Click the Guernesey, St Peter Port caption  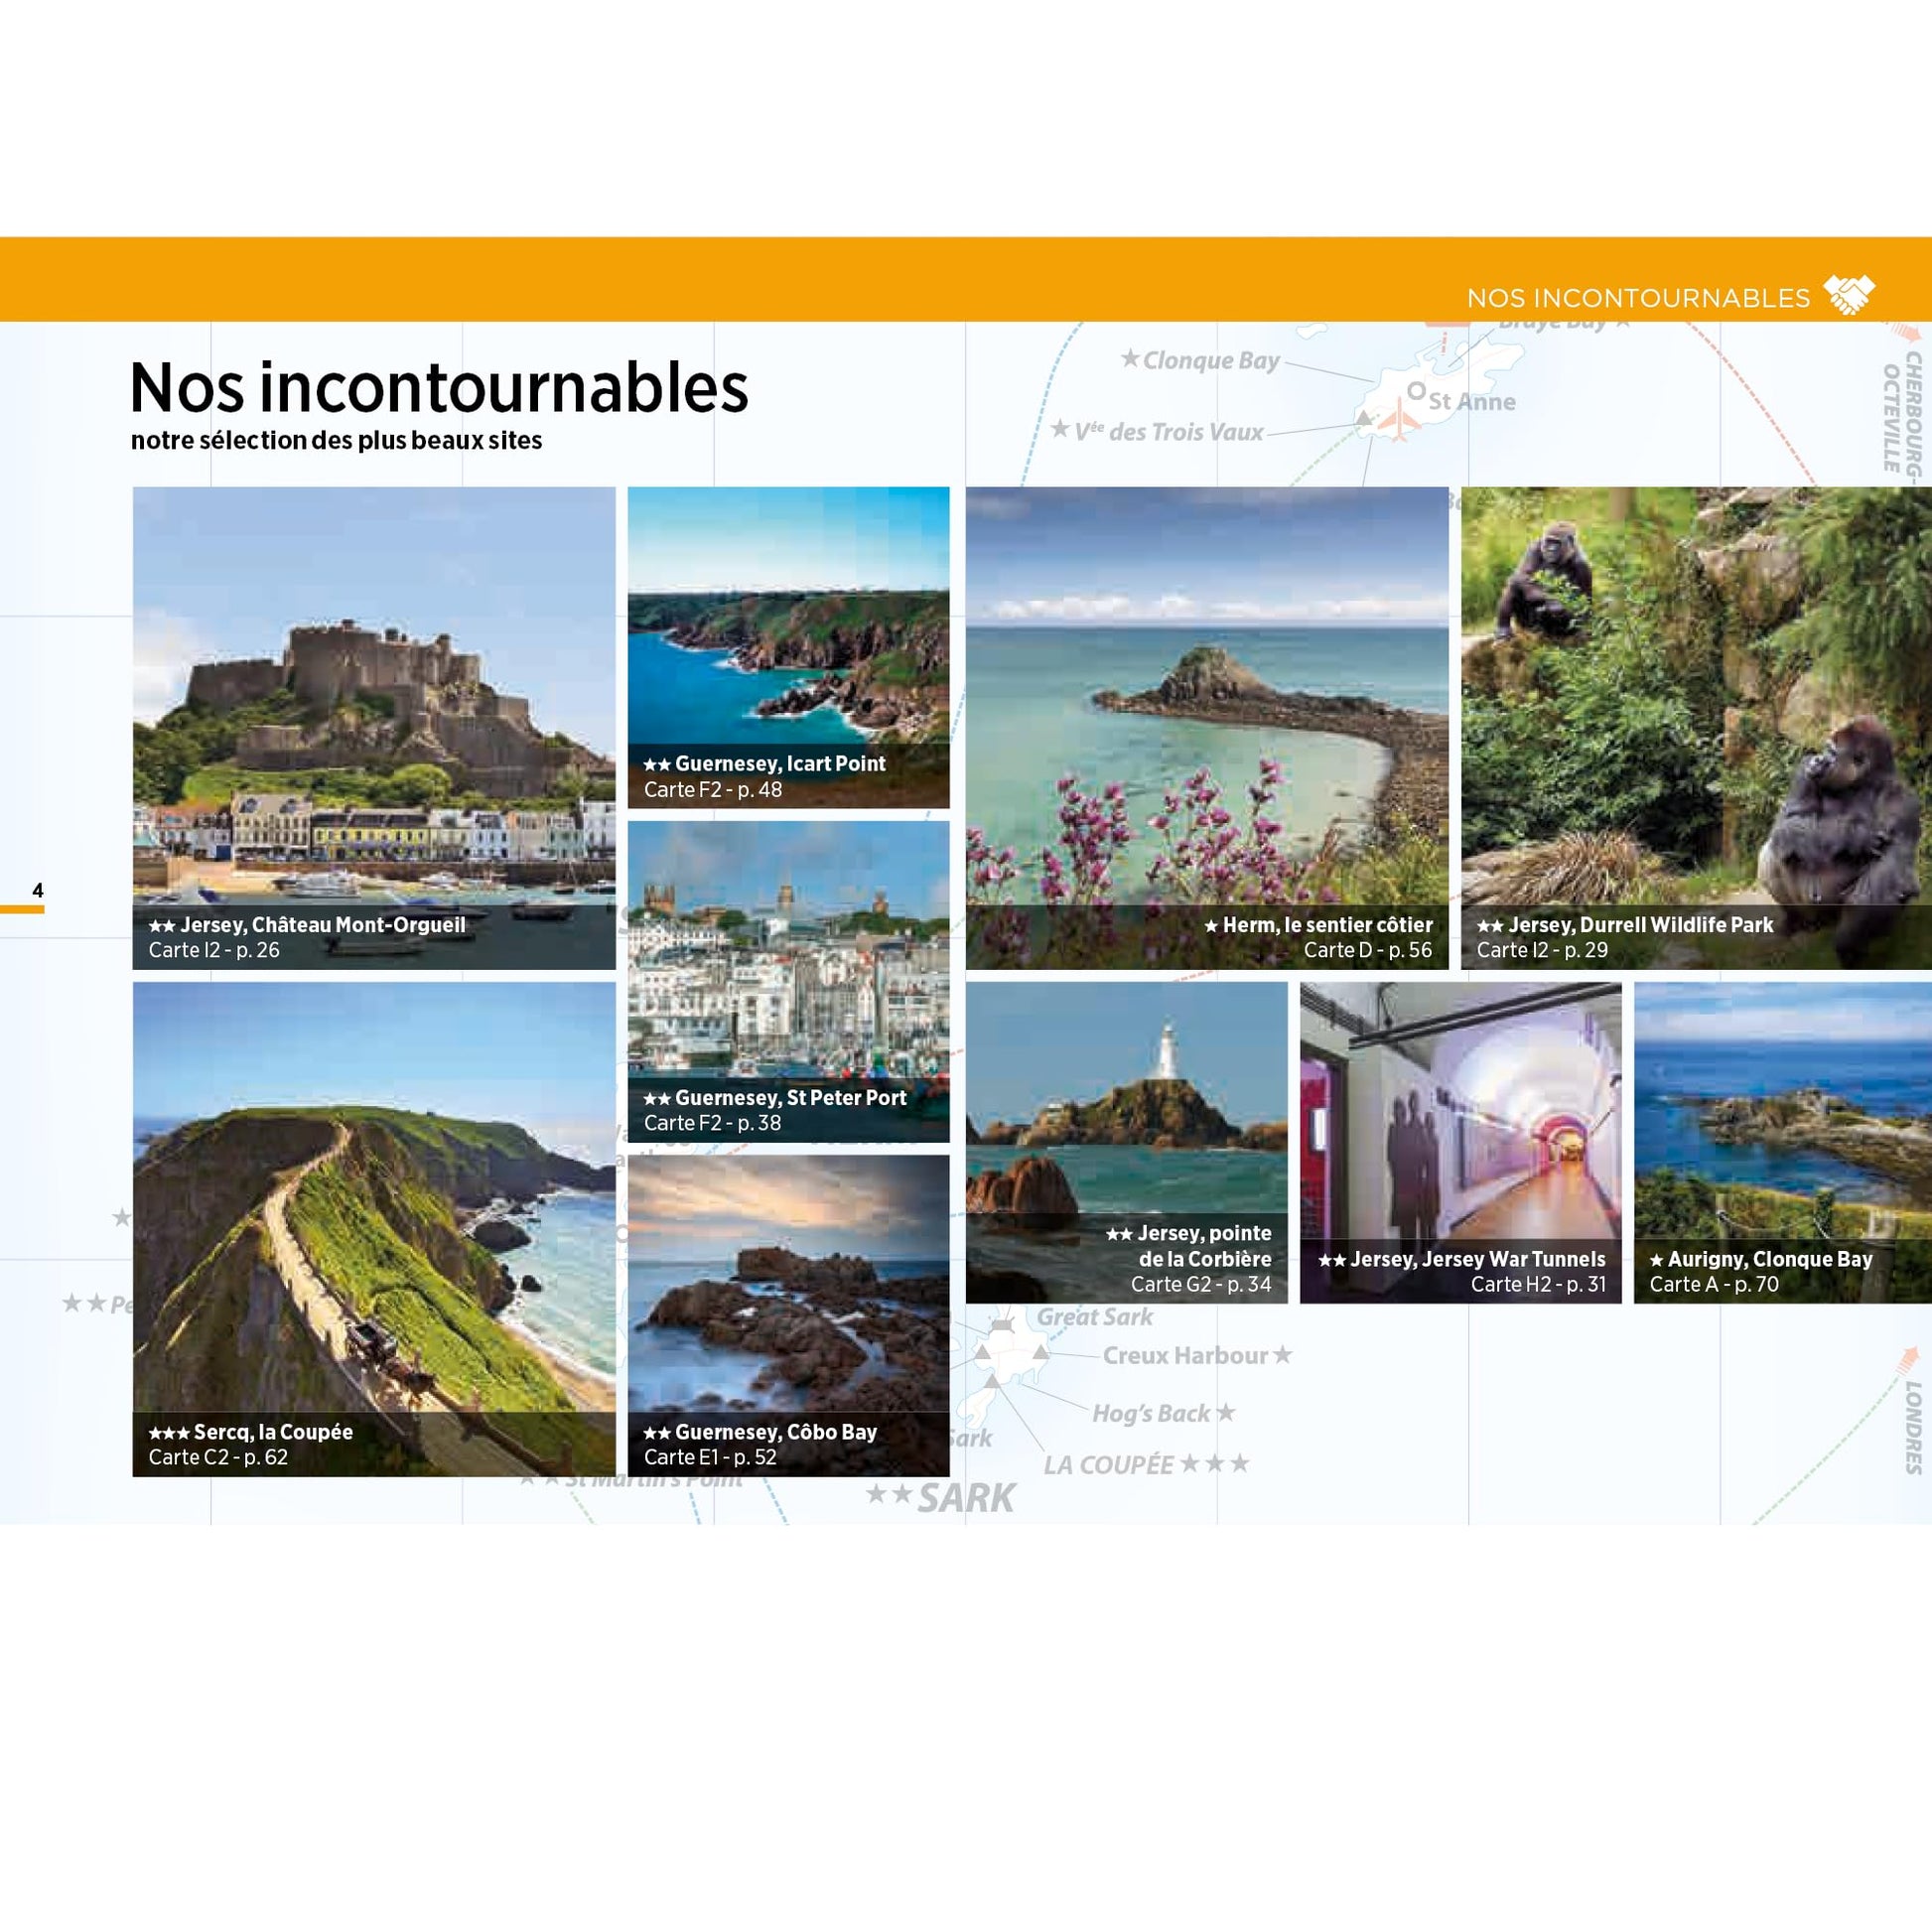coord(775,1098)
